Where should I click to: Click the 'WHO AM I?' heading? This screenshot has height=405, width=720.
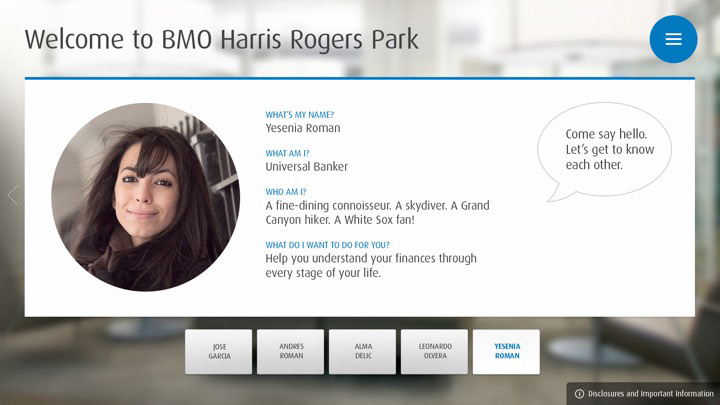286,192
